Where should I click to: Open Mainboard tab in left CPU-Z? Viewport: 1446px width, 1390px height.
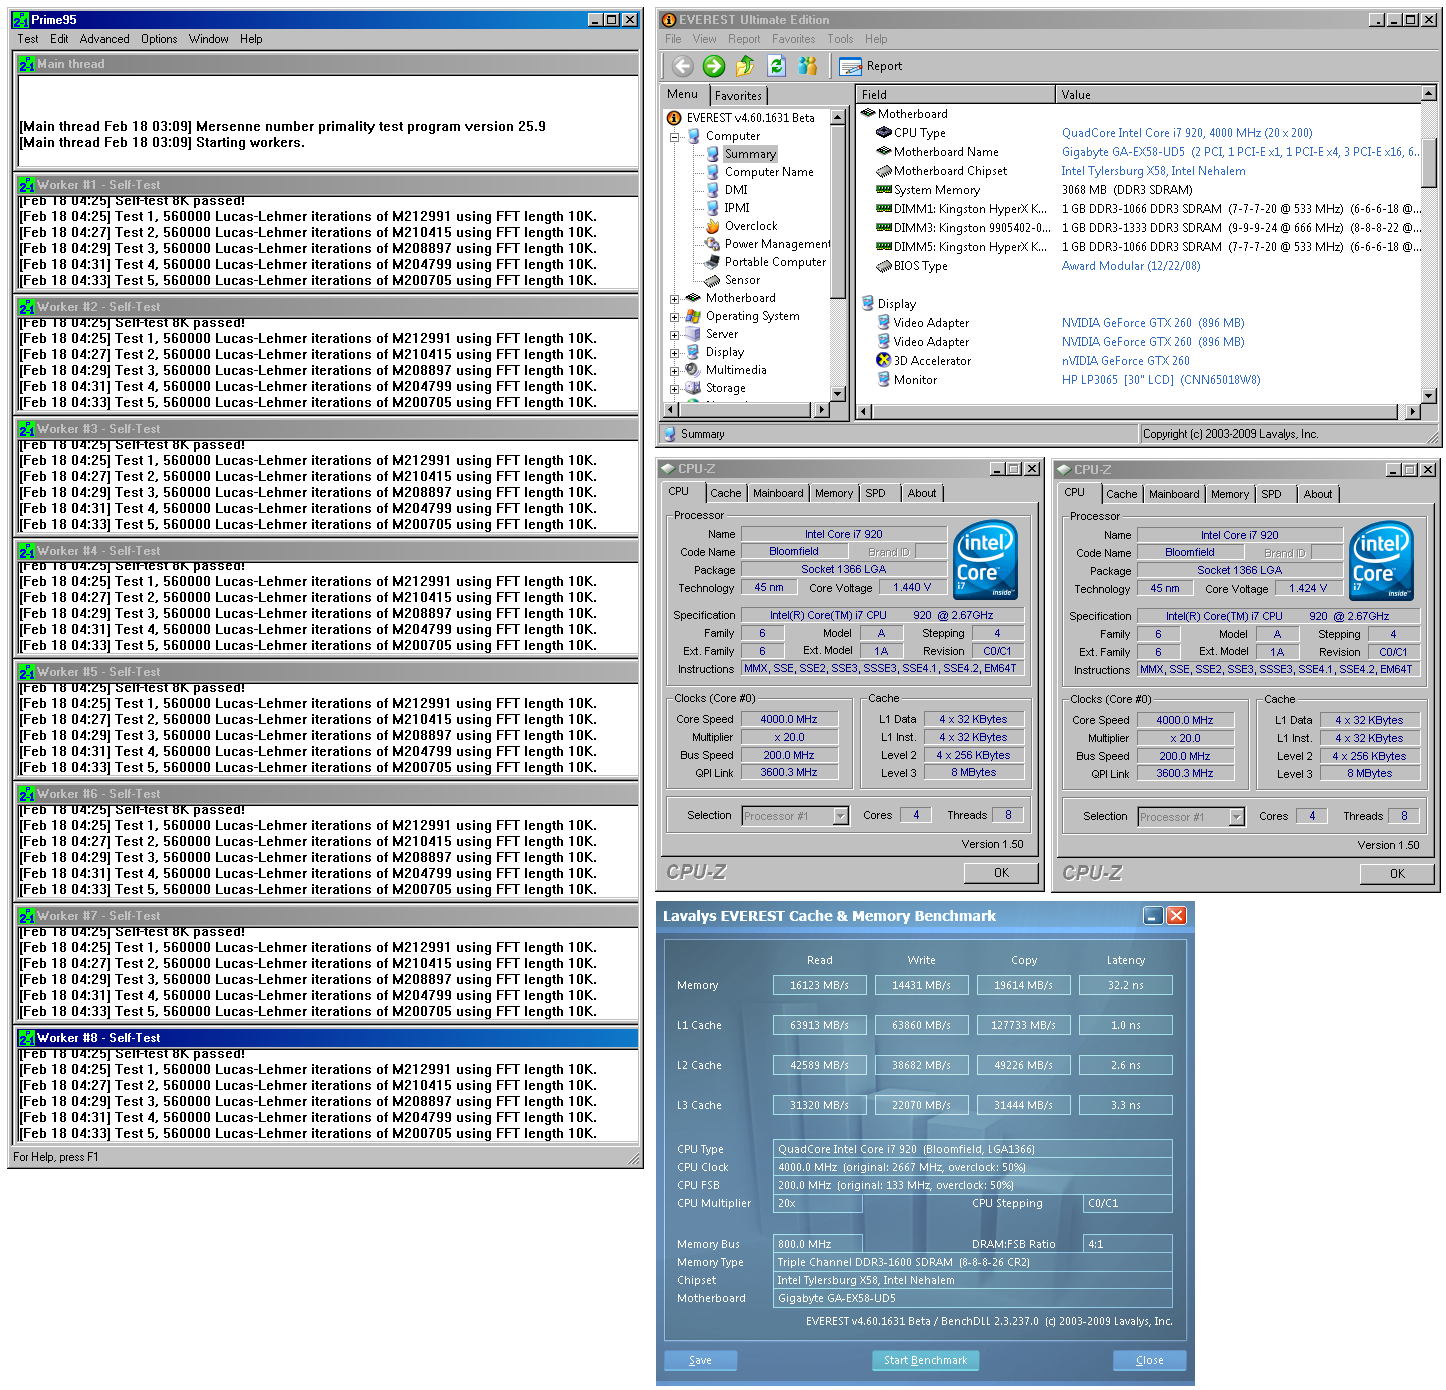tap(778, 493)
